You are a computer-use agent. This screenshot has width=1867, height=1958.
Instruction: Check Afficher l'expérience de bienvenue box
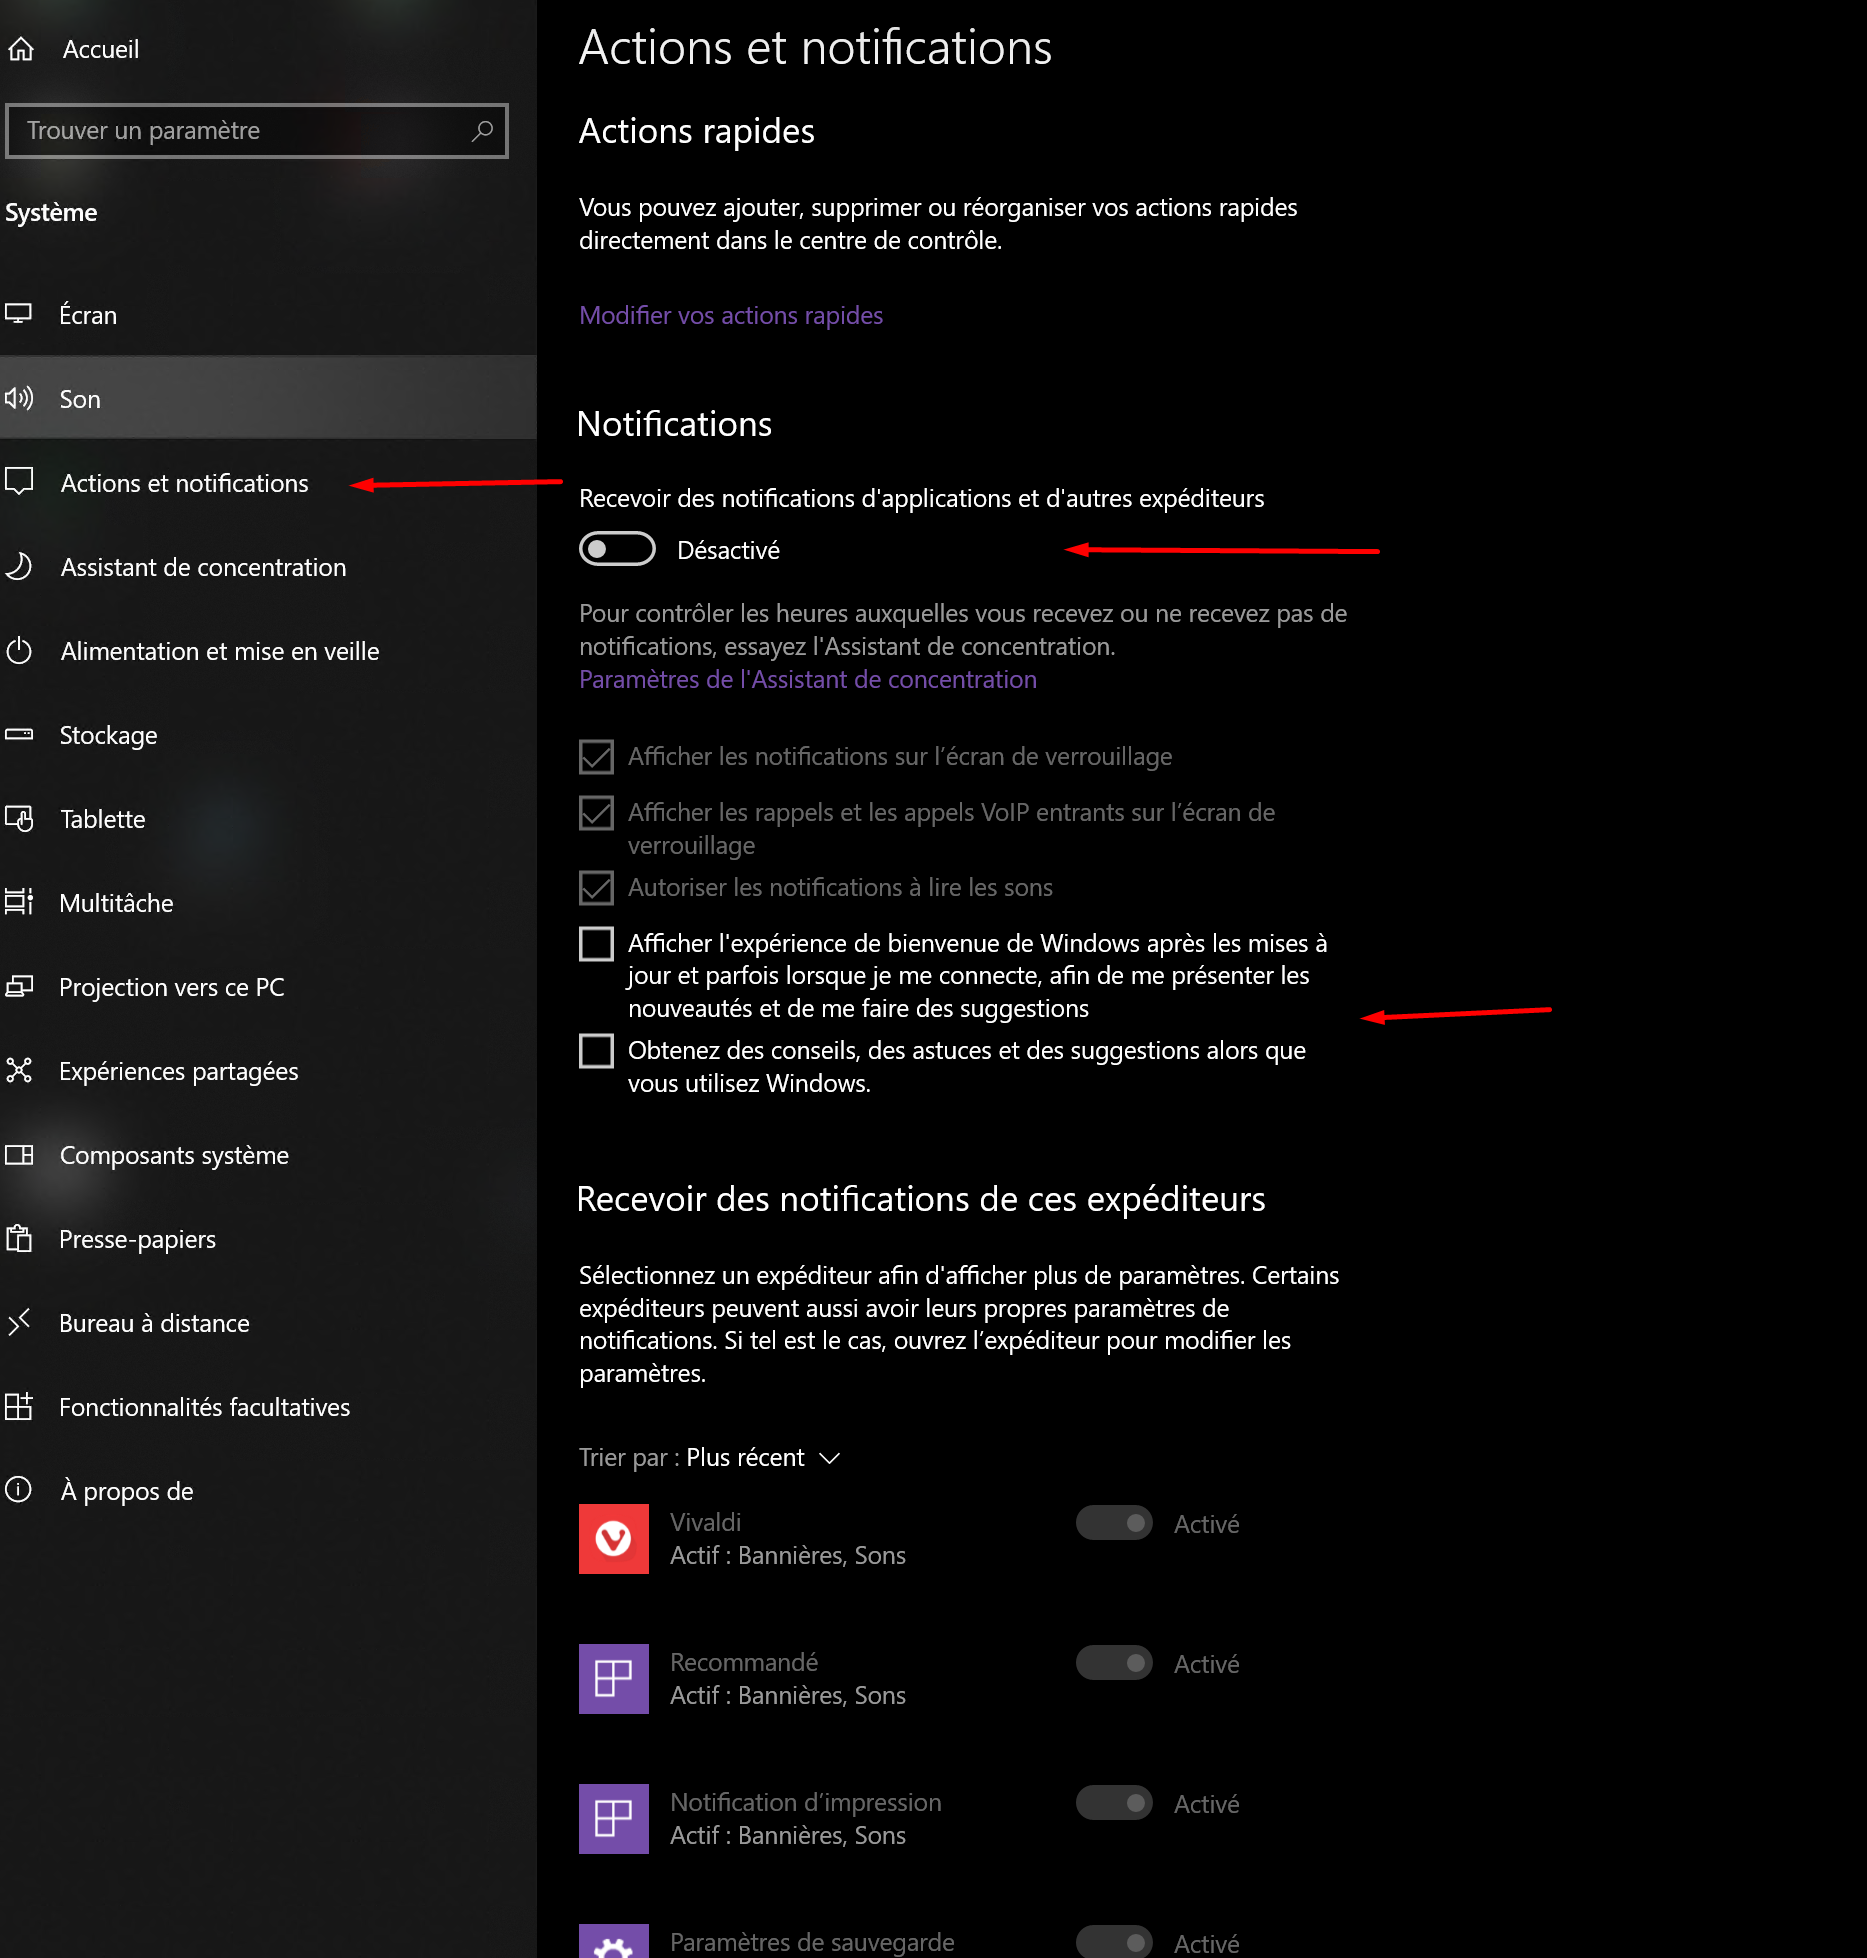pos(596,943)
